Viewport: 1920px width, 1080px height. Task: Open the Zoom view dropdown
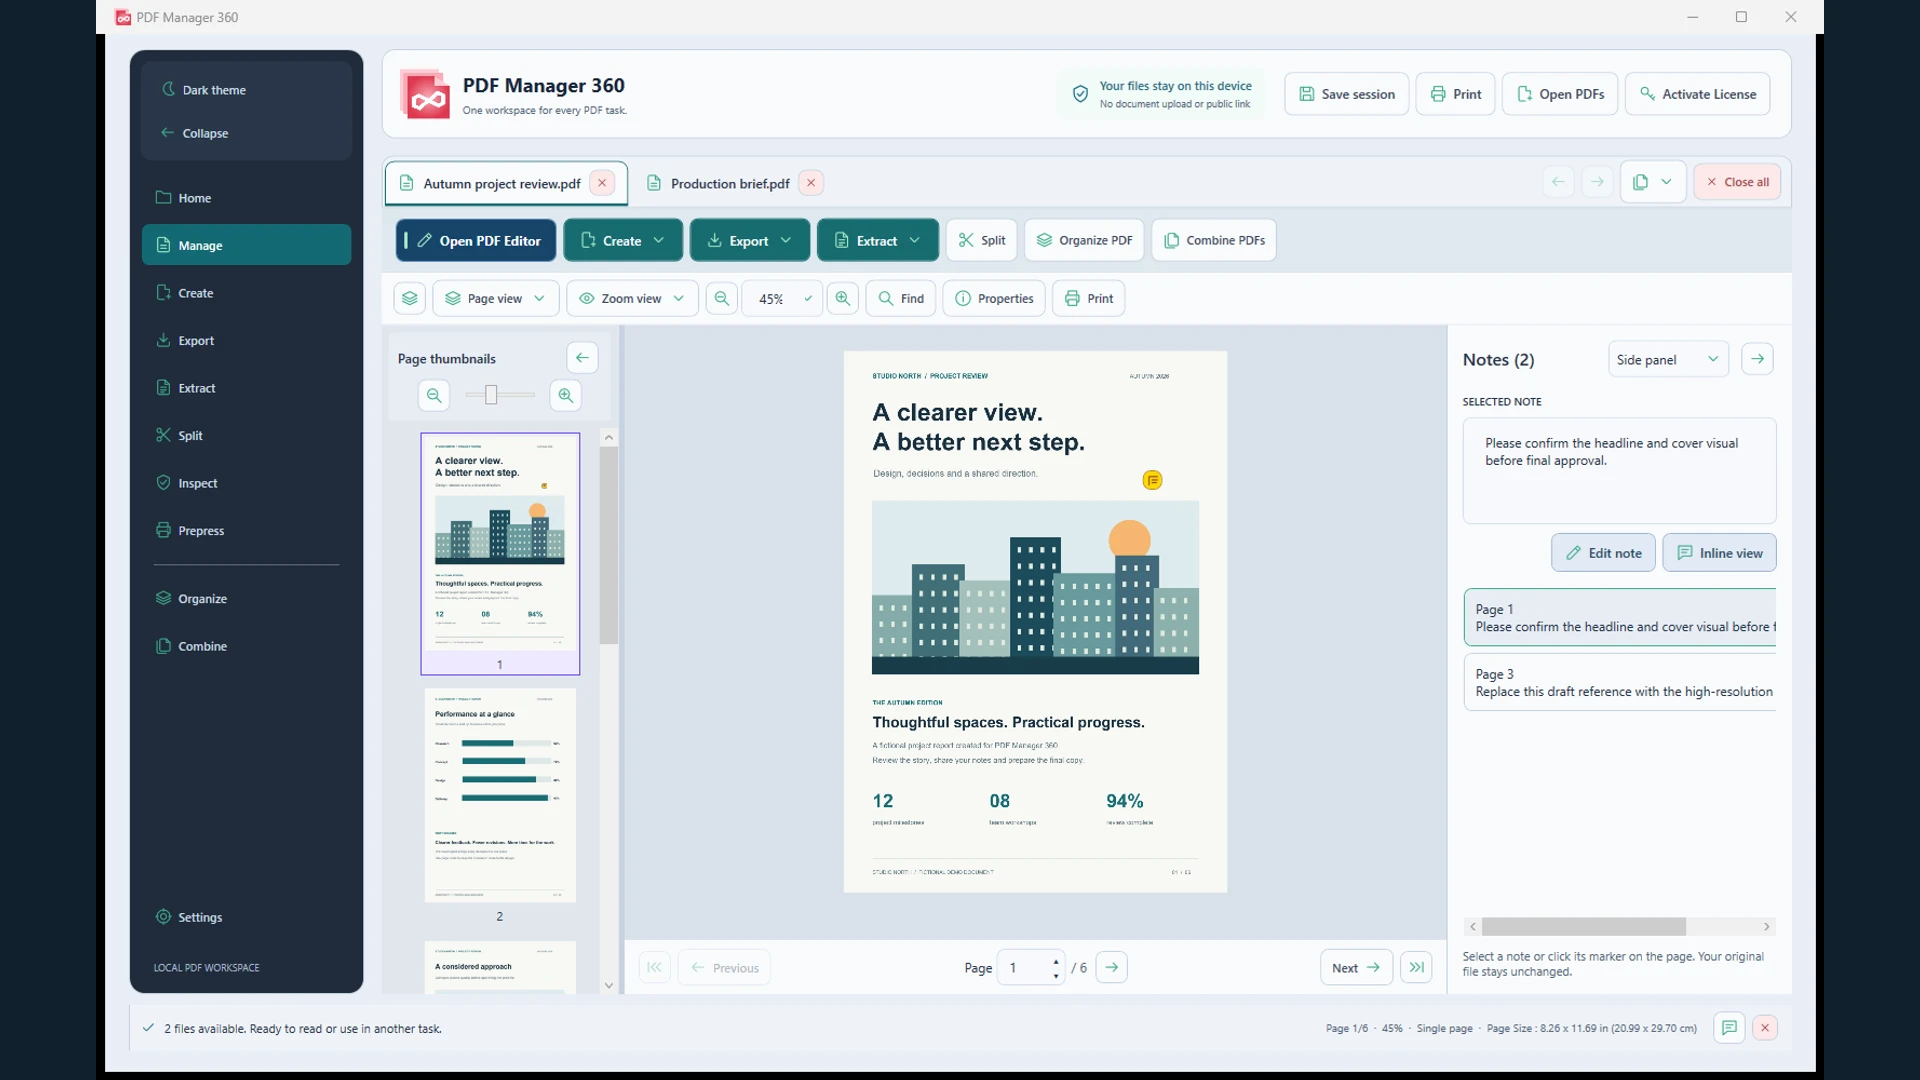632,298
